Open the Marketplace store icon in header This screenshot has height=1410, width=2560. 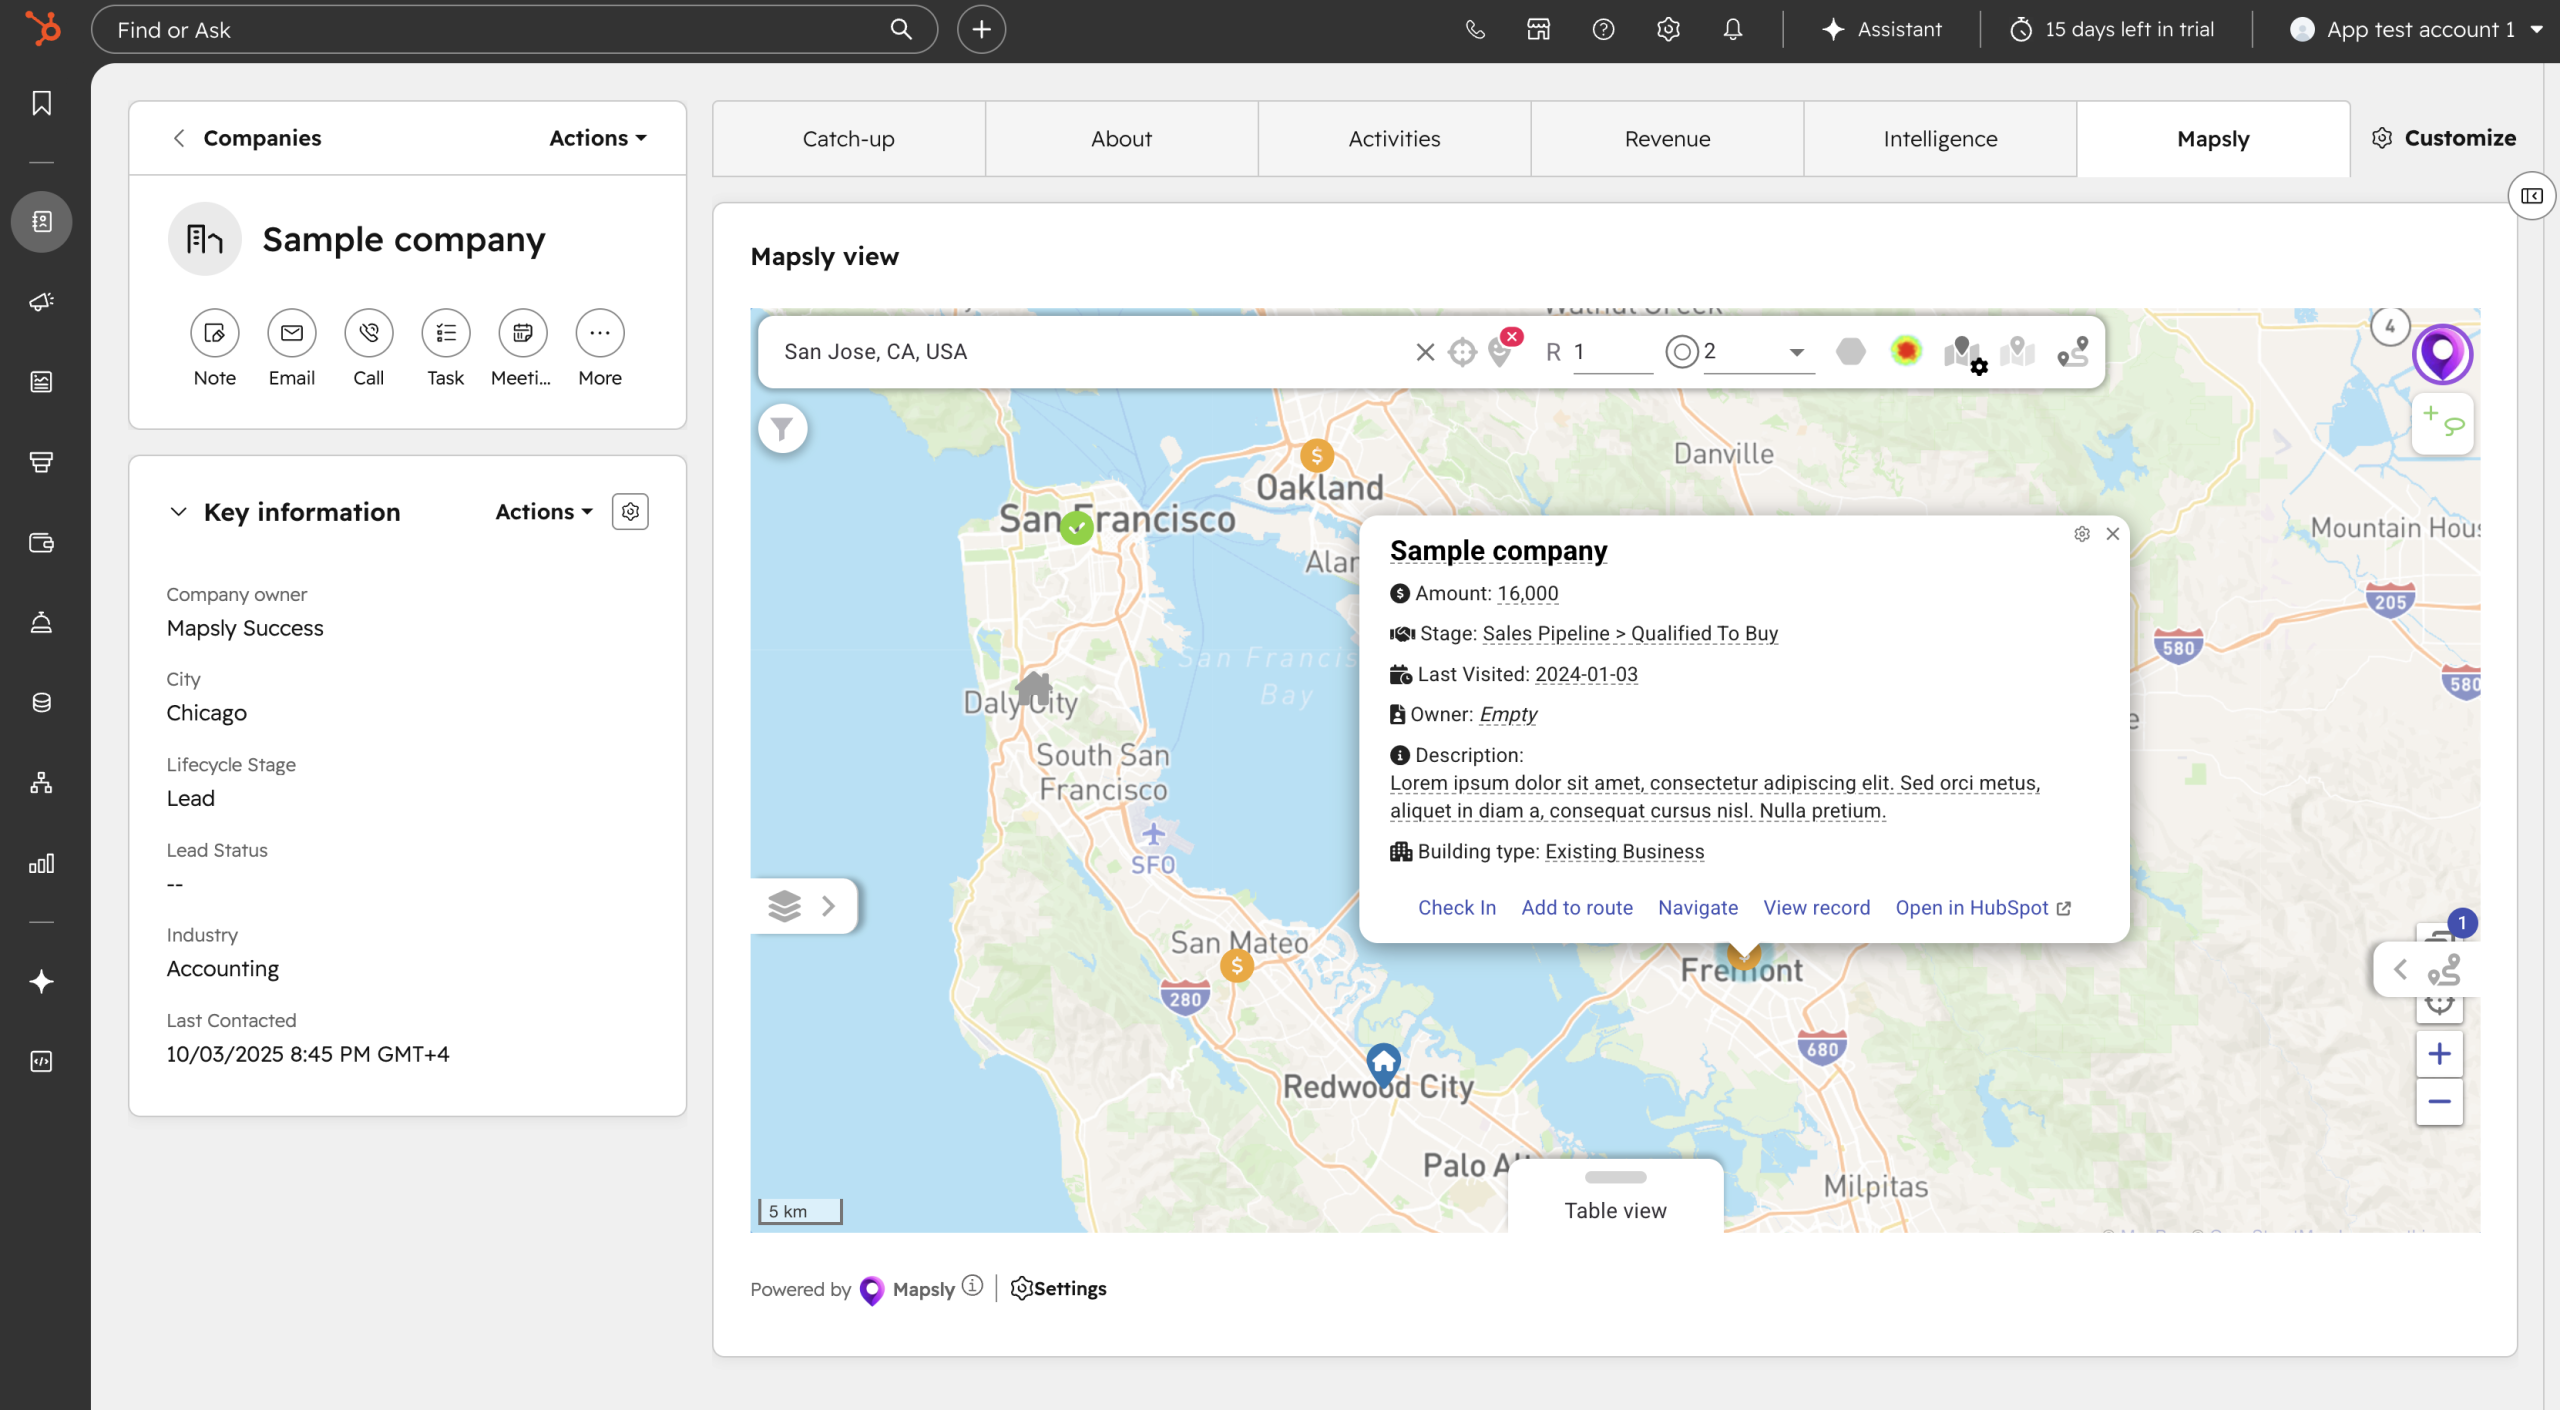1539,29
